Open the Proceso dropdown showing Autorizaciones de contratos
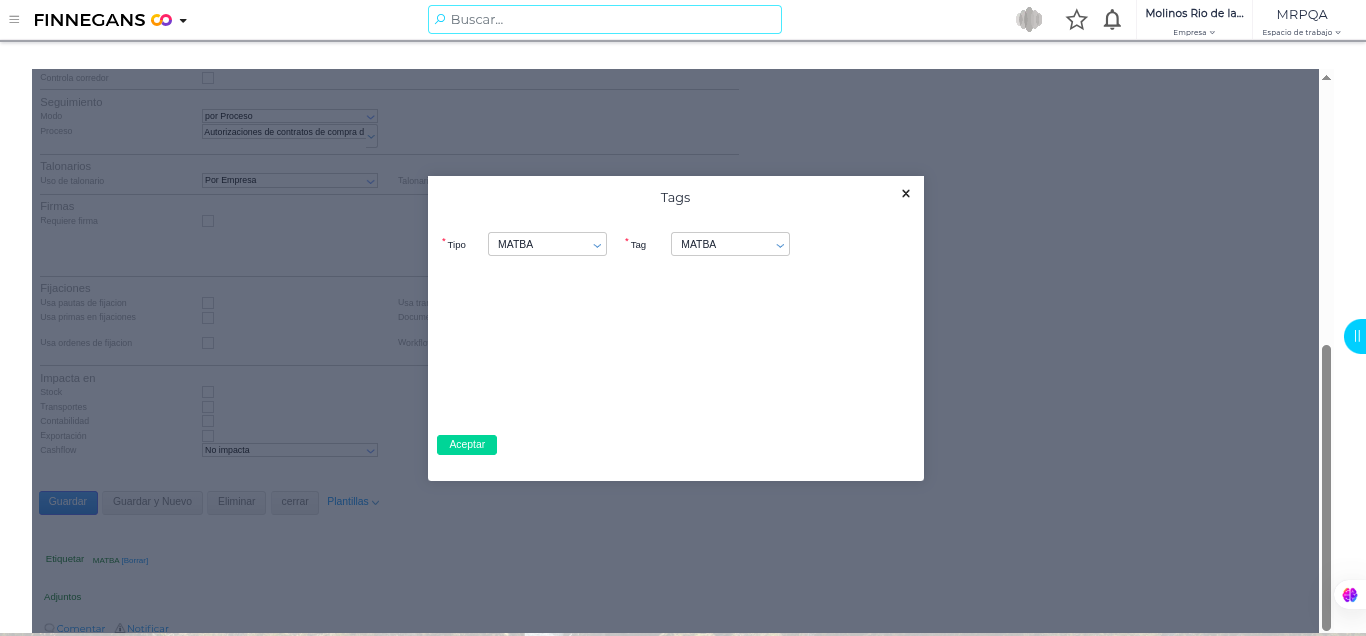Screen dimensions: 1366x636 [x=290, y=135]
